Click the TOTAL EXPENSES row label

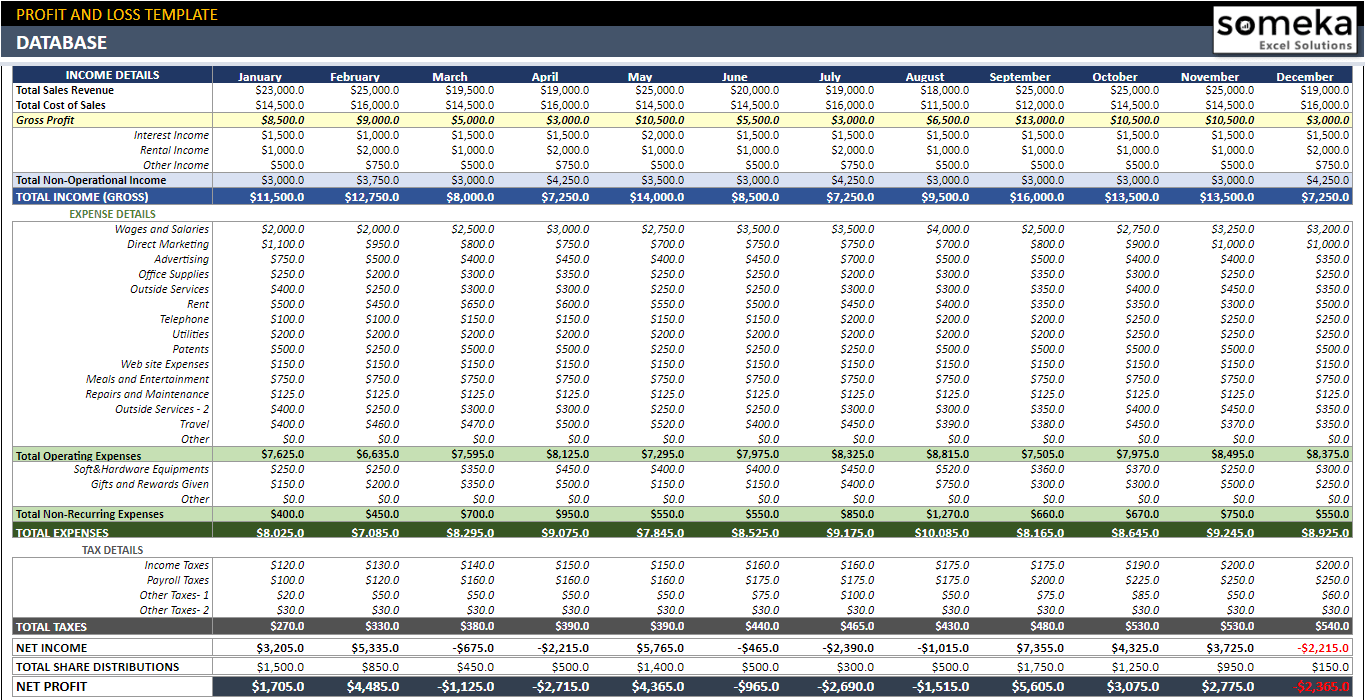[62, 533]
